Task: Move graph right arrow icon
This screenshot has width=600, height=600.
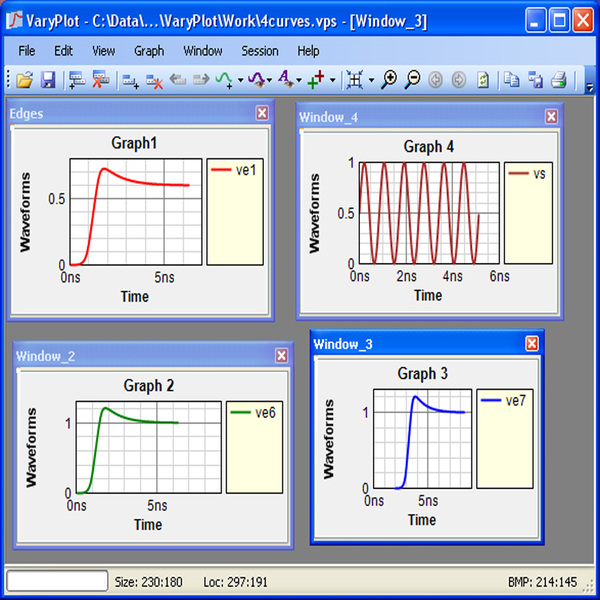Action: click(201, 80)
